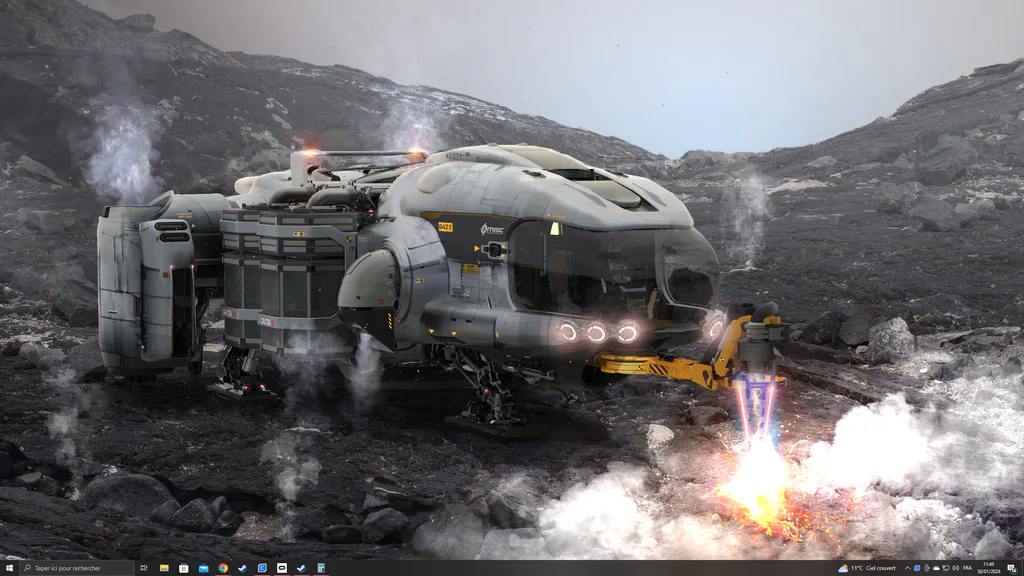This screenshot has width=1024, height=576.
Task: Open the Oculus app on the taskbar
Action: (281, 568)
